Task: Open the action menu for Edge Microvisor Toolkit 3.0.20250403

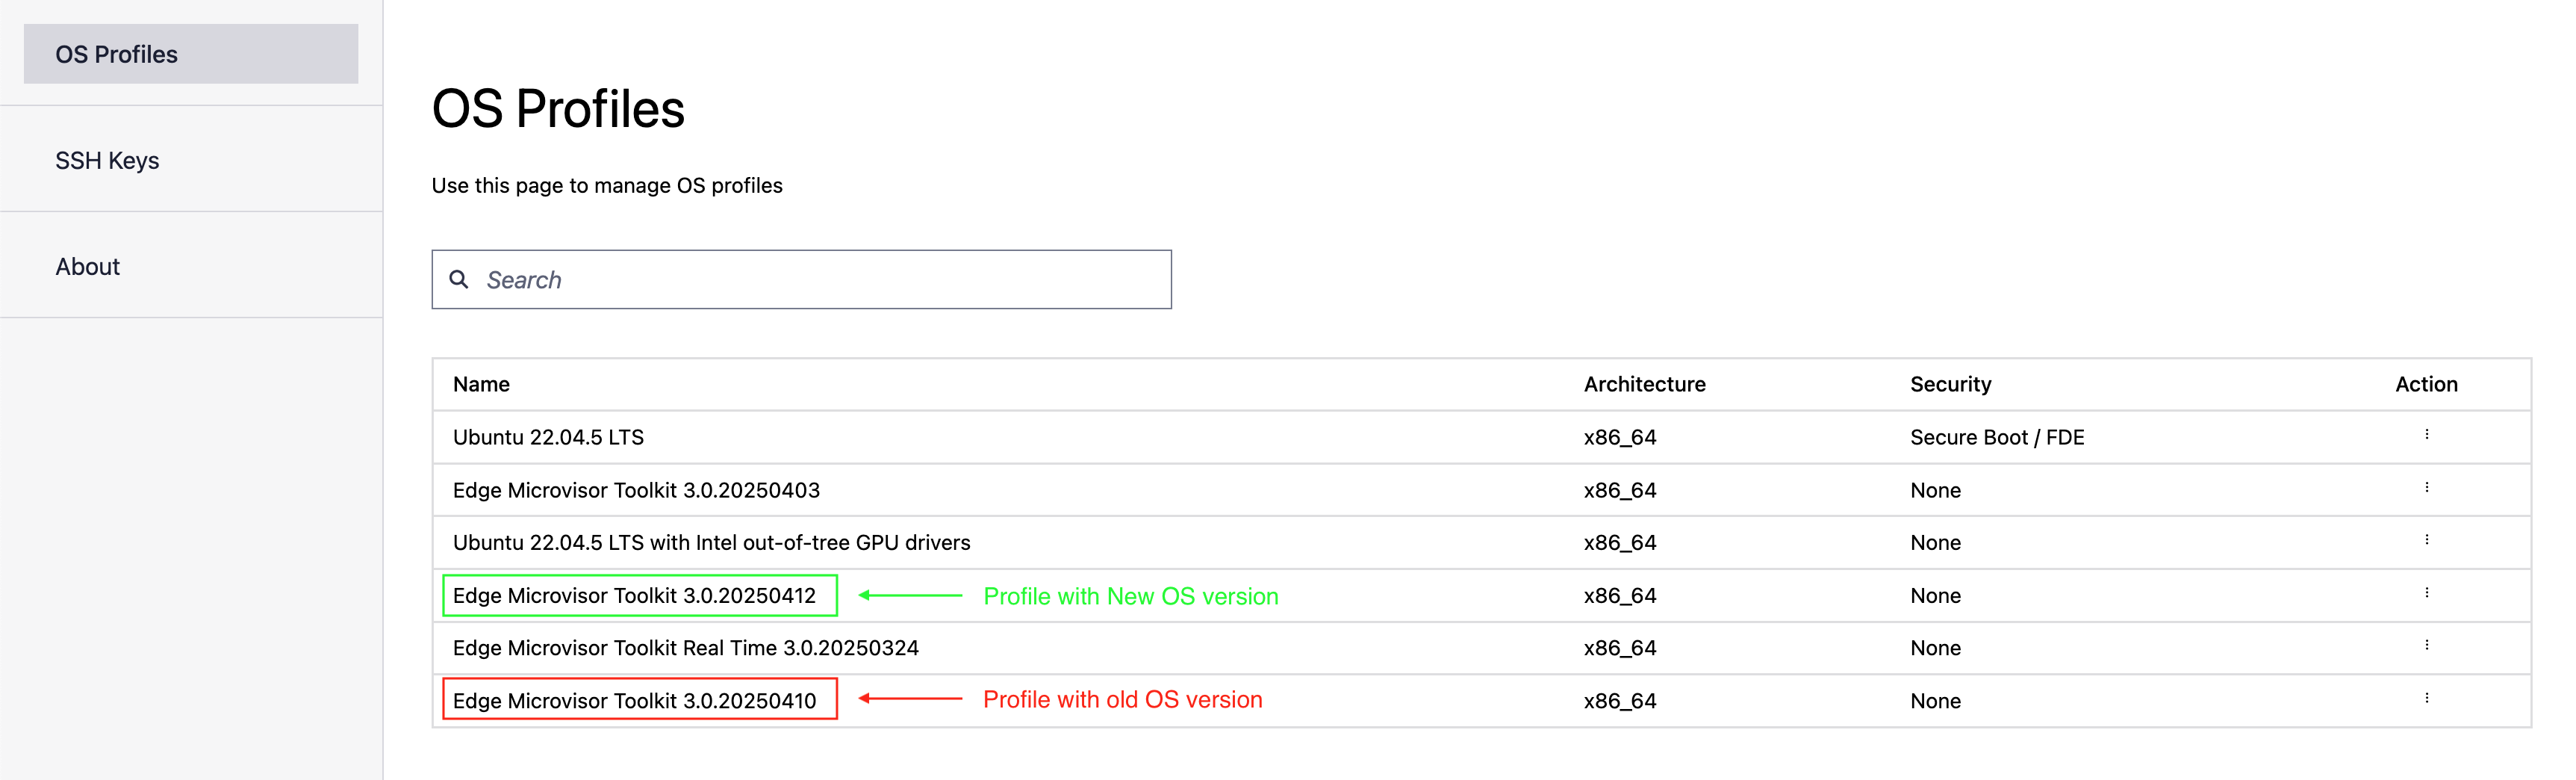Action: click(x=2428, y=490)
